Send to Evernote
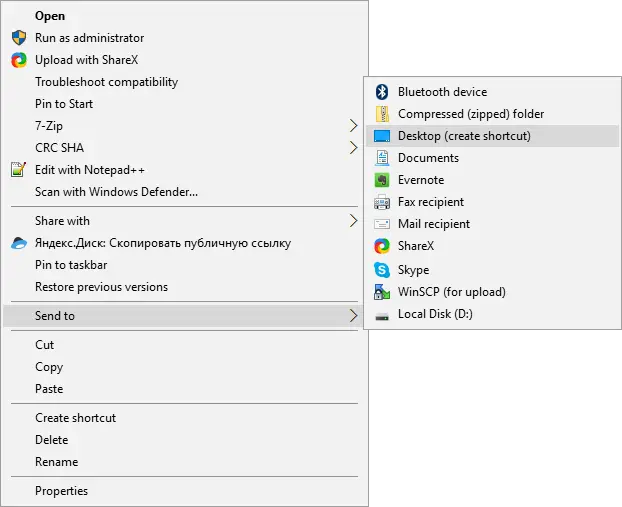 [x=492, y=180]
